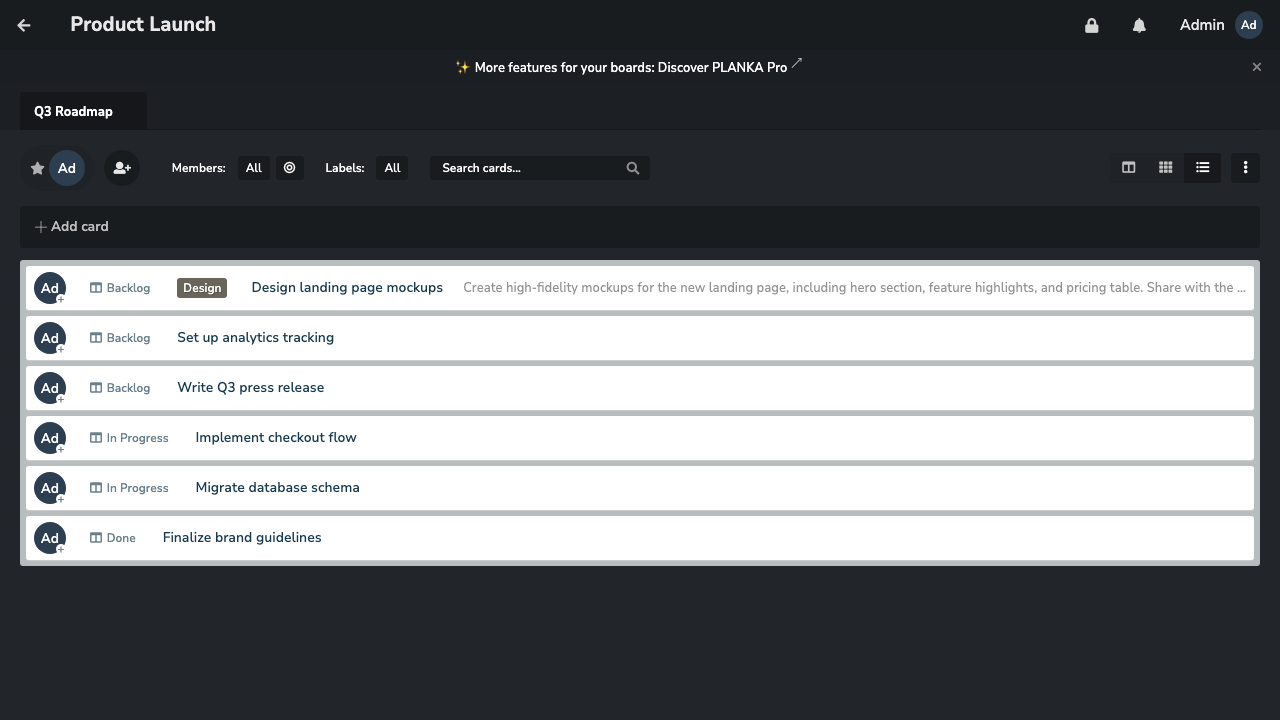The width and height of the screenshot is (1280, 720).
Task: Click avatar on Migrate database schema row
Action: point(50,488)
